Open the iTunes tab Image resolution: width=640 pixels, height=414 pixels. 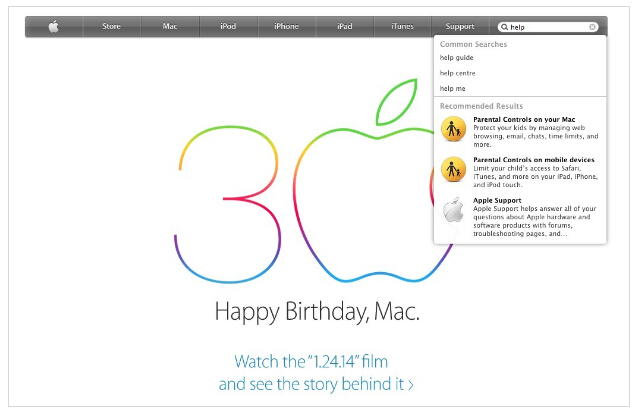(402, 27)
